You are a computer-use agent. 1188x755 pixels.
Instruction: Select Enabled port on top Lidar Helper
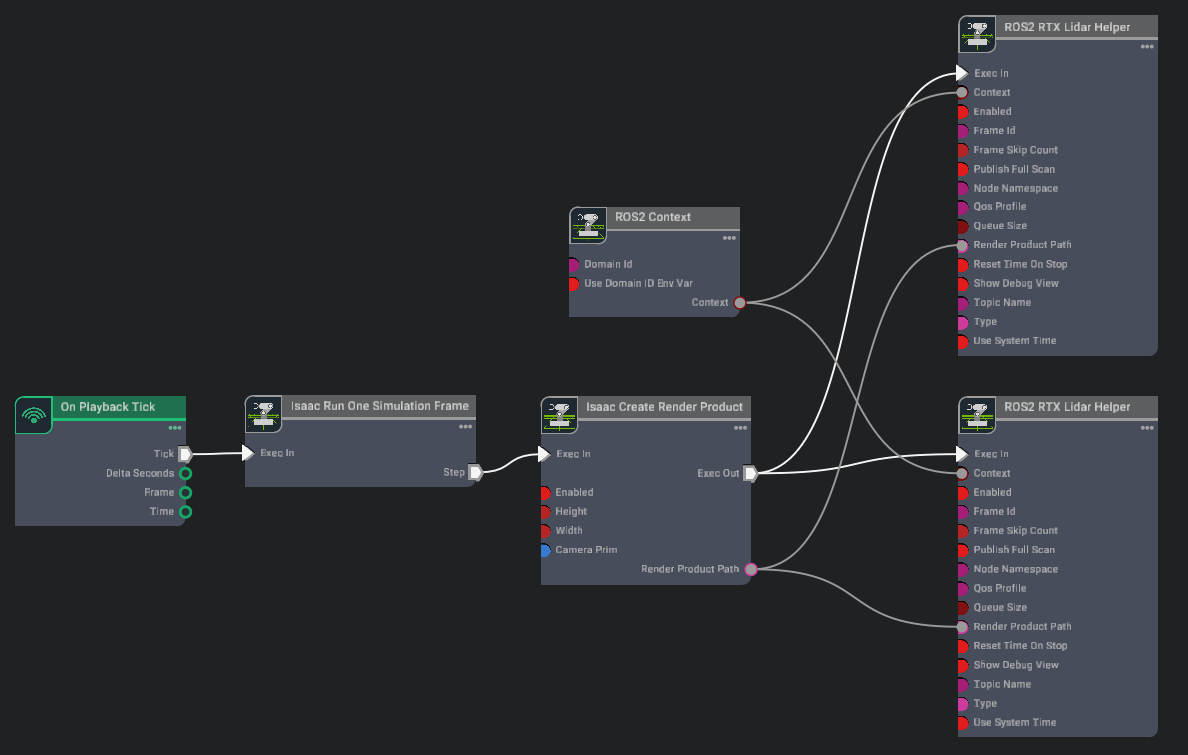pyautogui.click(x=962, y=111)
